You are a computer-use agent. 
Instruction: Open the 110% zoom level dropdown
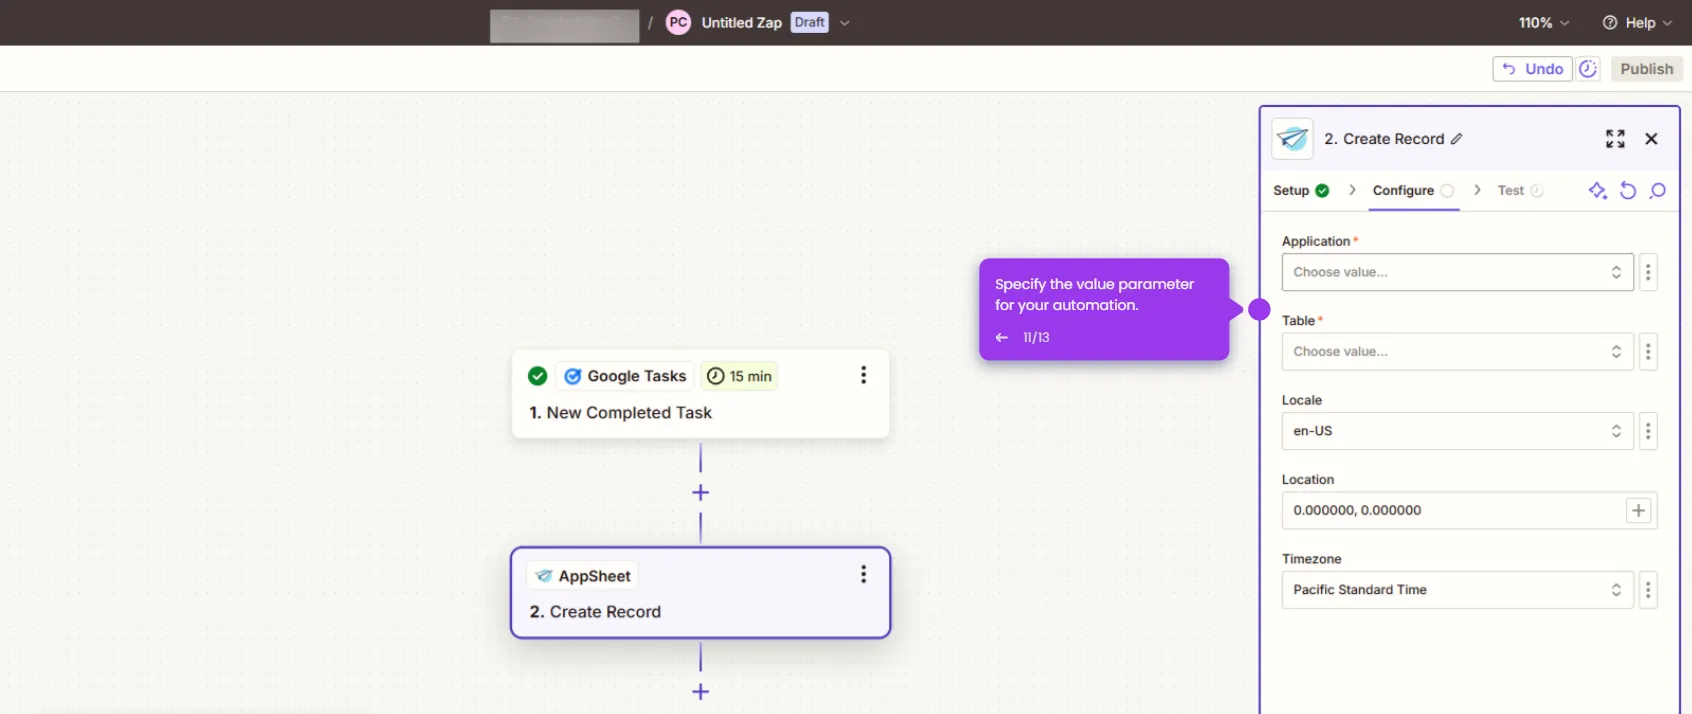(1543, 22)
